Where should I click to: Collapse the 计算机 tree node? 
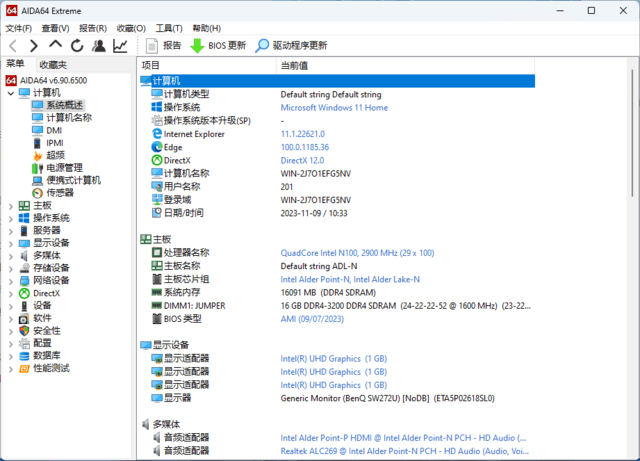click(x=11, y=93)
